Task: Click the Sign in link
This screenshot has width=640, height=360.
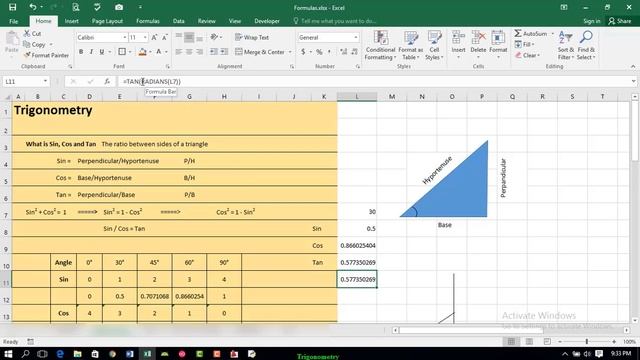Action: pyautogui.click(x=591, y=21)
